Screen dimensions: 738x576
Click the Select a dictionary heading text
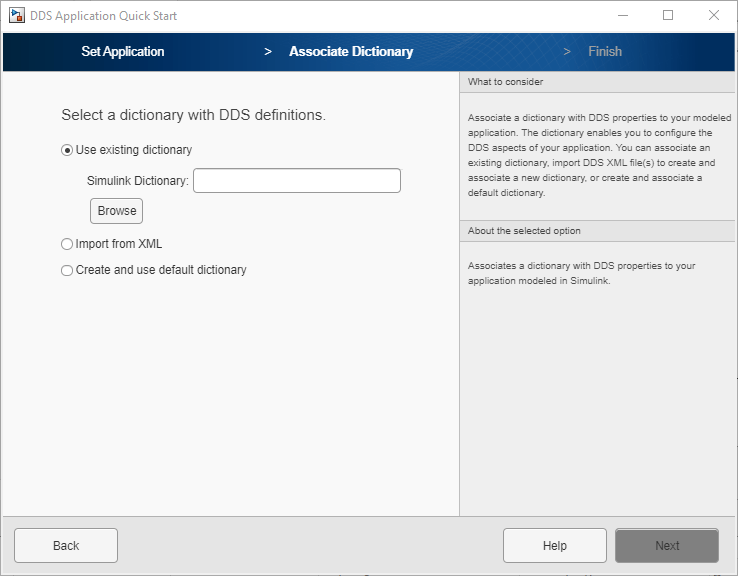(193, 115)
